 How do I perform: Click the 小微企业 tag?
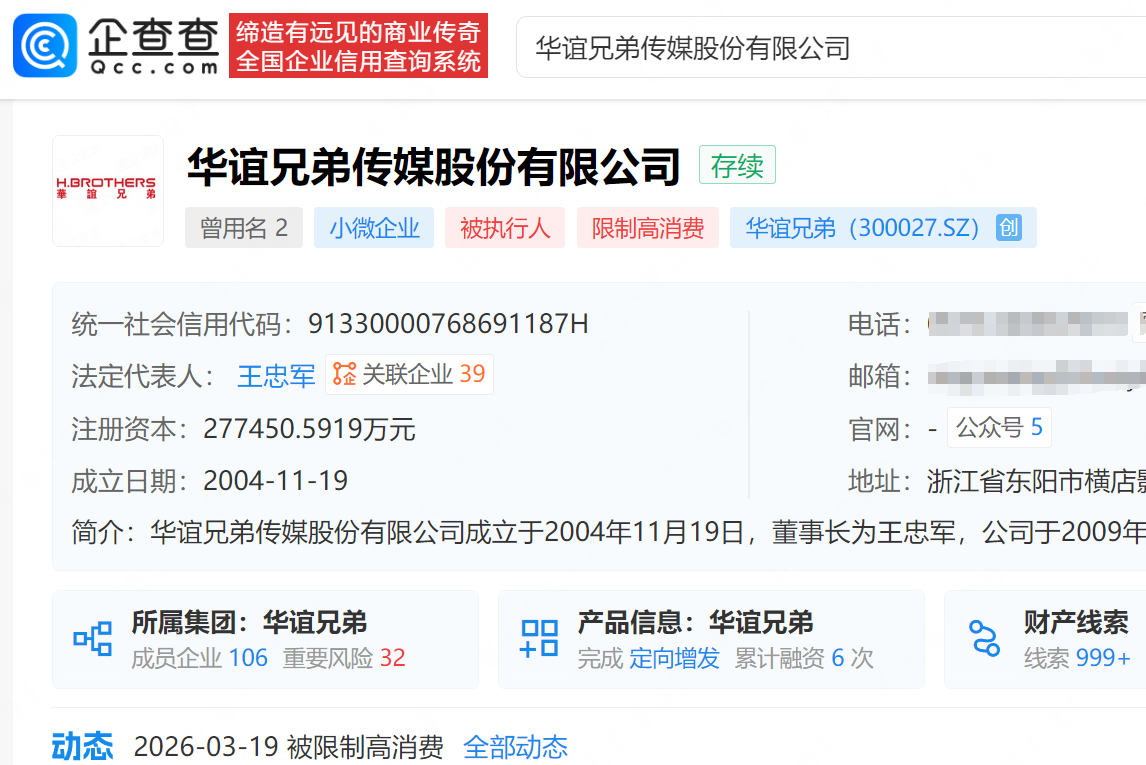coord(374,228)
